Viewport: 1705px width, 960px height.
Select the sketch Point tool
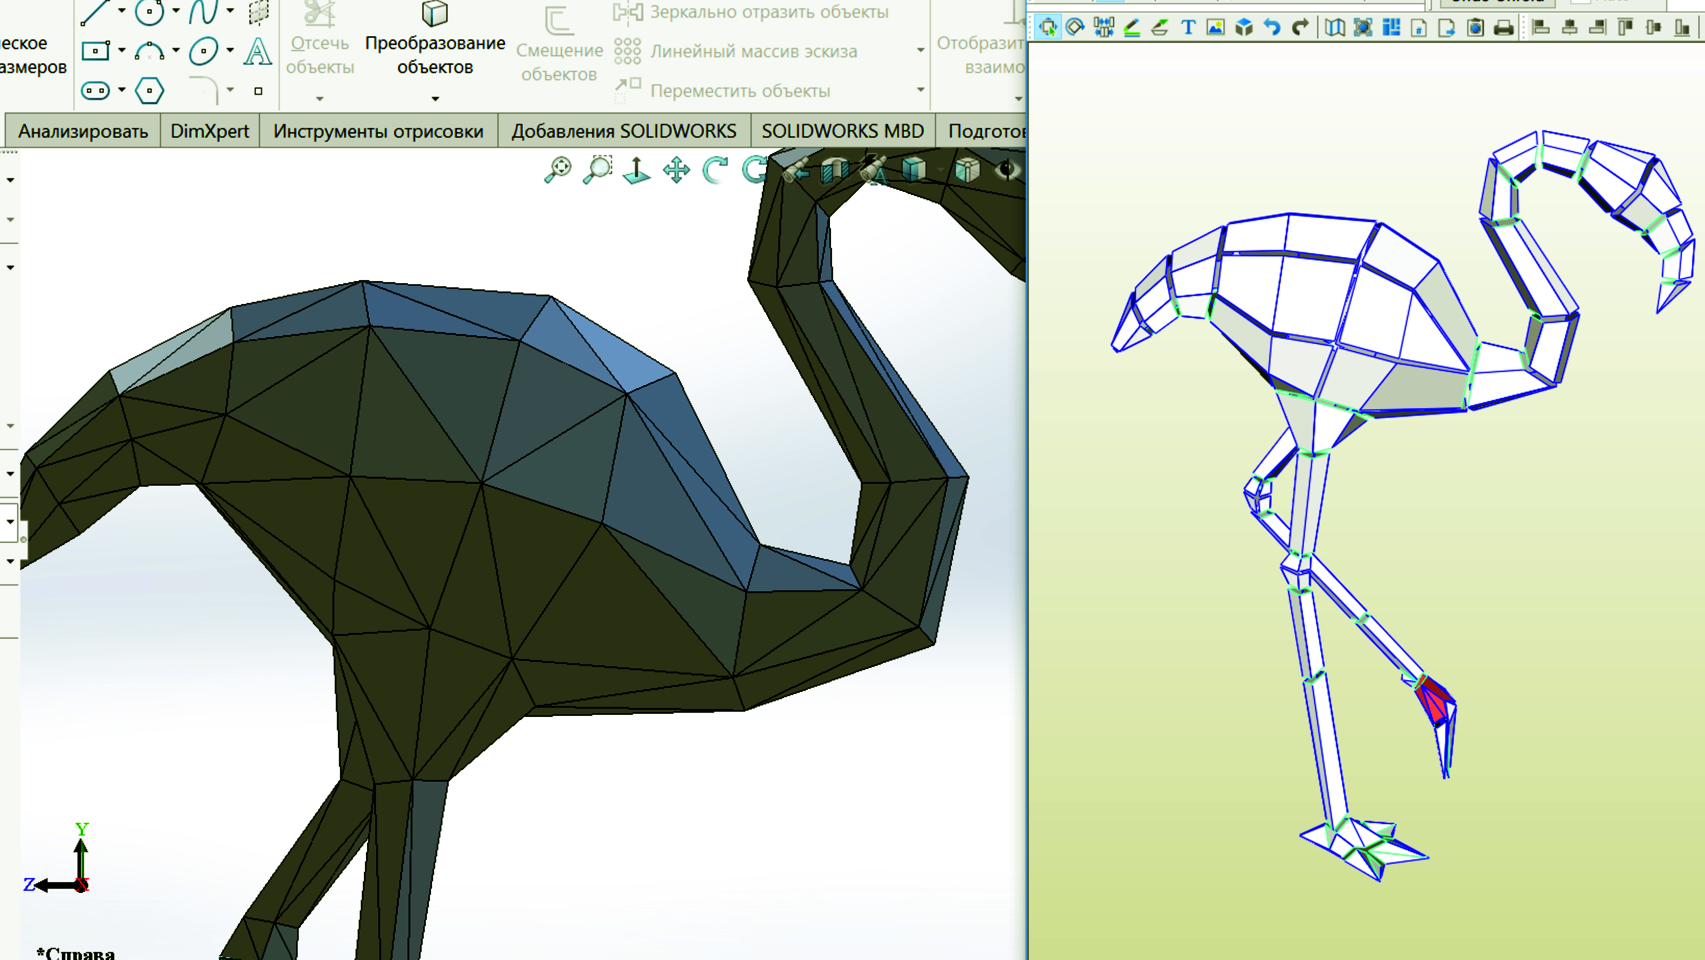point(258,91)
